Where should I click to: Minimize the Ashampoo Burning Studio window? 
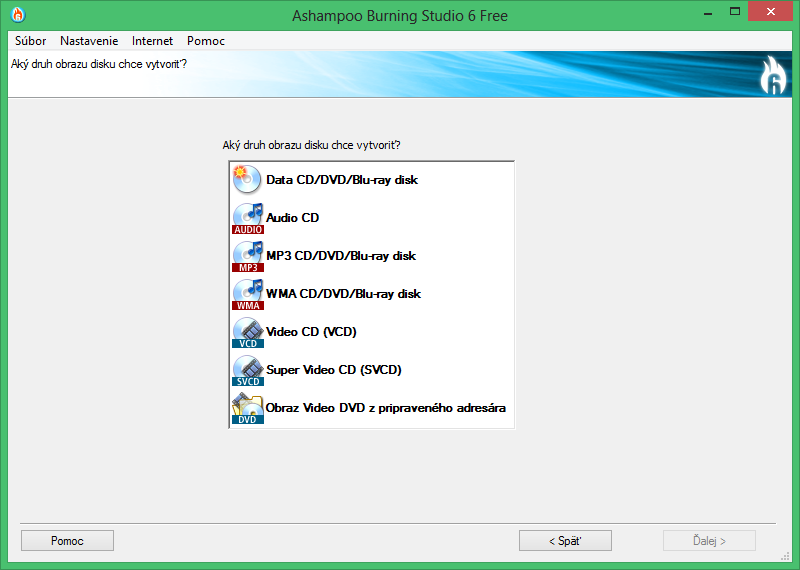pos(708,12)
